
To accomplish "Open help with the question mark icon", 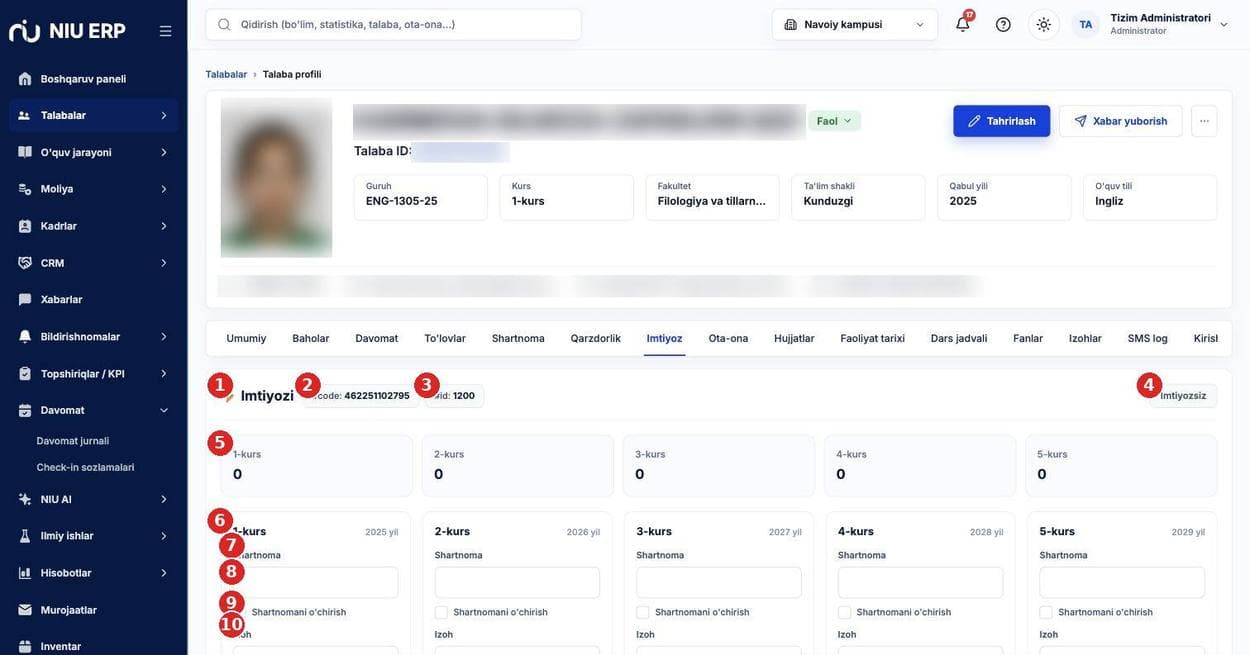I will pos(1003,24).
